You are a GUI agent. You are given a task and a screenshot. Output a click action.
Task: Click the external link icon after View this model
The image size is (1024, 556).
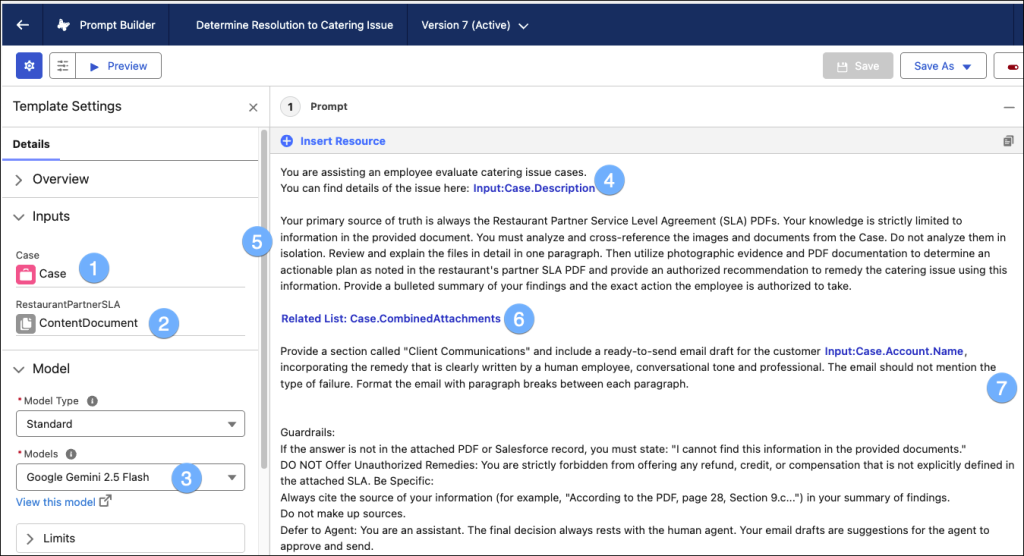point(105,501)
